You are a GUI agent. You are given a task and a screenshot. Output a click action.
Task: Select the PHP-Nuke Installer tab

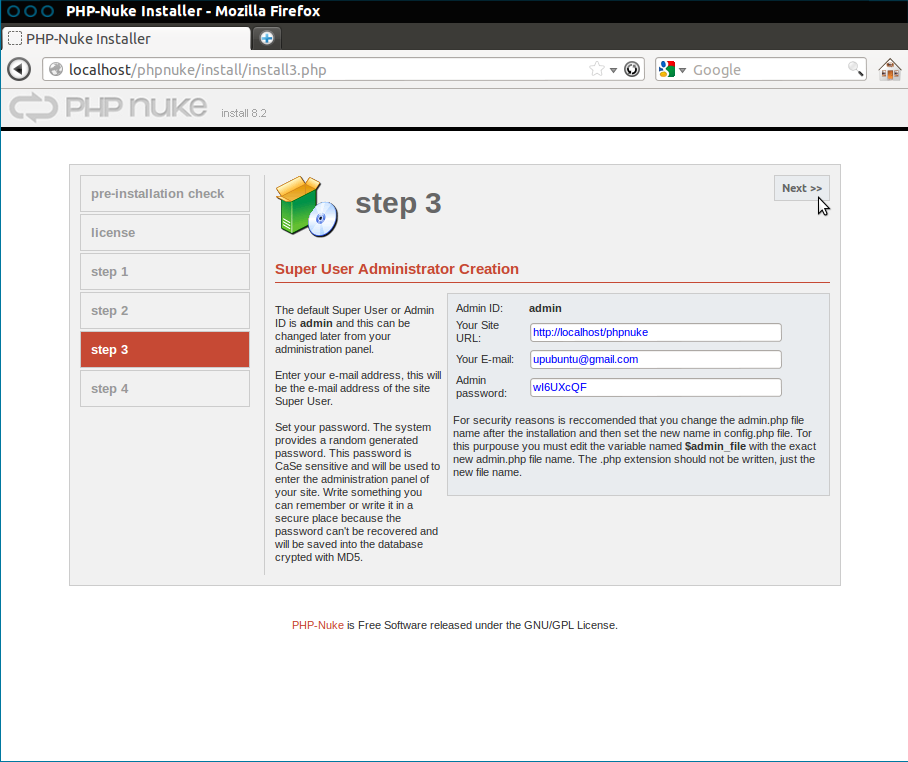coord(126,39)
